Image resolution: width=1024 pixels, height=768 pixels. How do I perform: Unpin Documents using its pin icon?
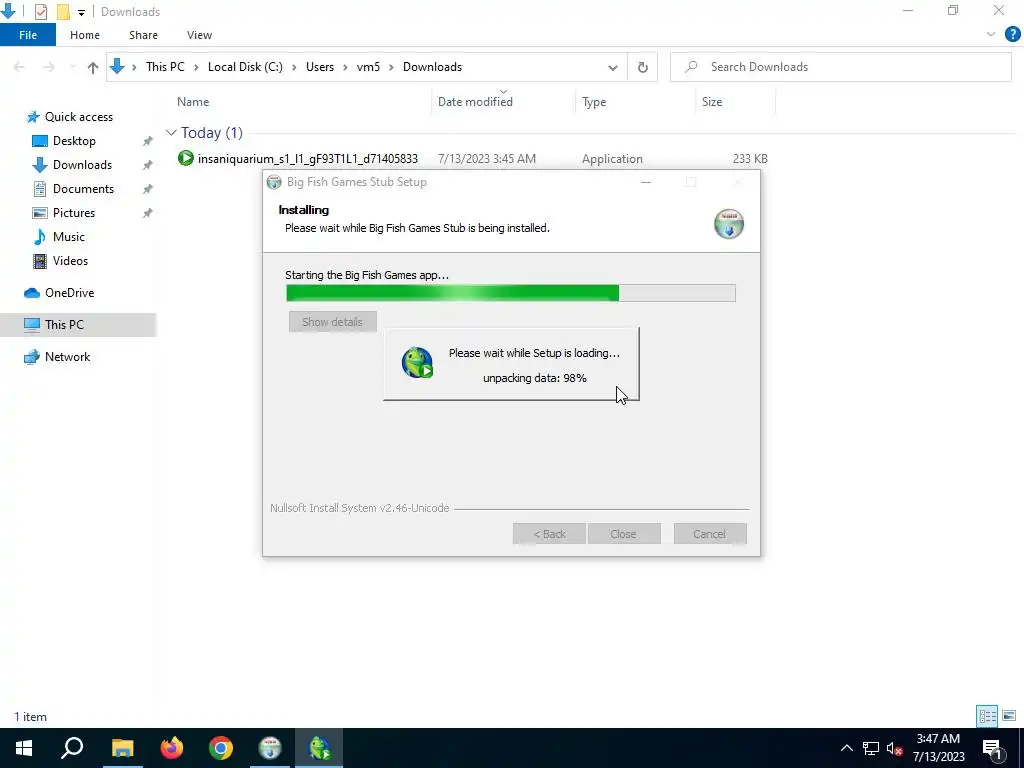[x=148, y=189]
